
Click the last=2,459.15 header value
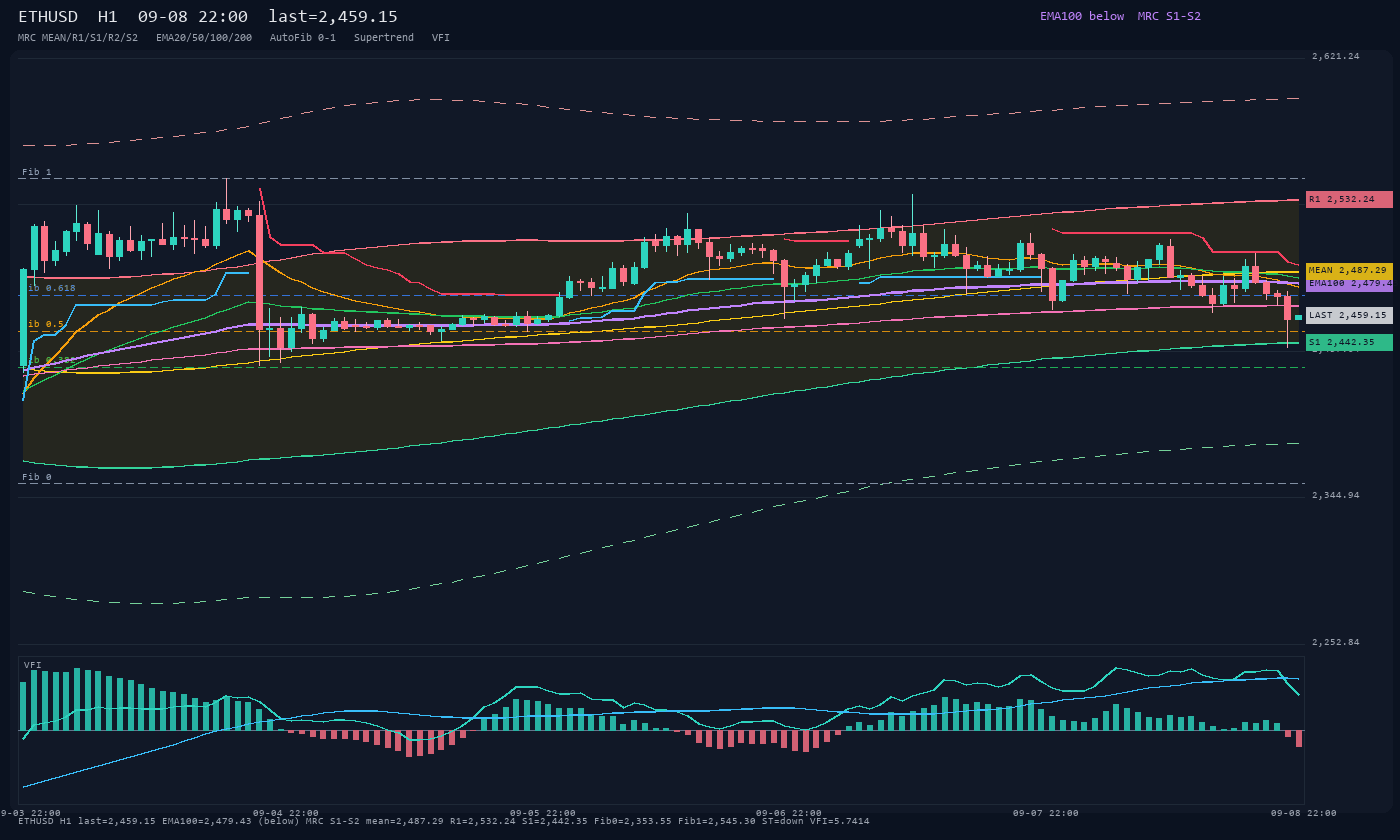pos(333,17)
